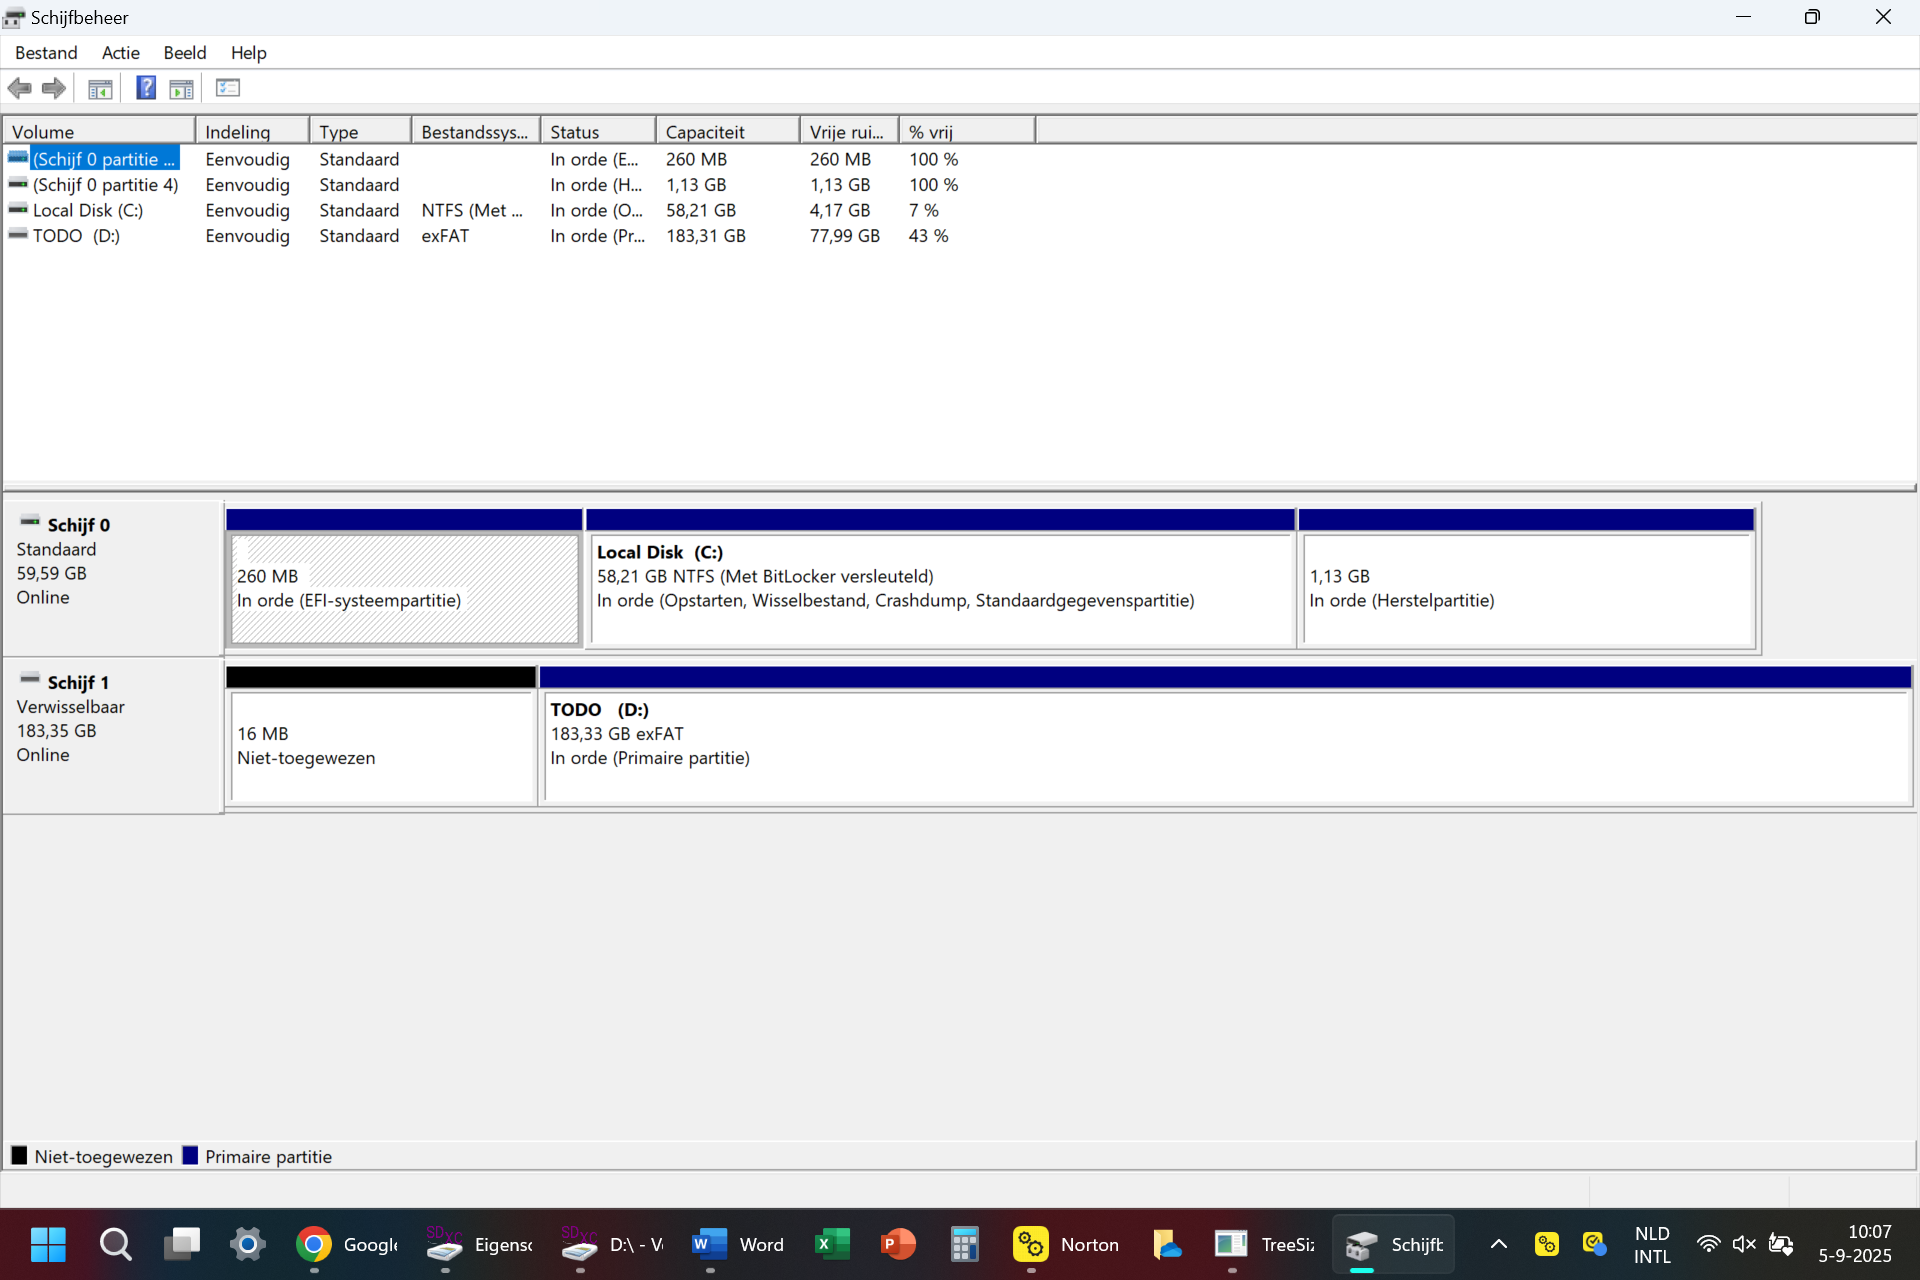This screenshot has width=1920, height=1280.
Task: Show hidden tray icons with the chevron
Action: [x=1498, y=1244]
